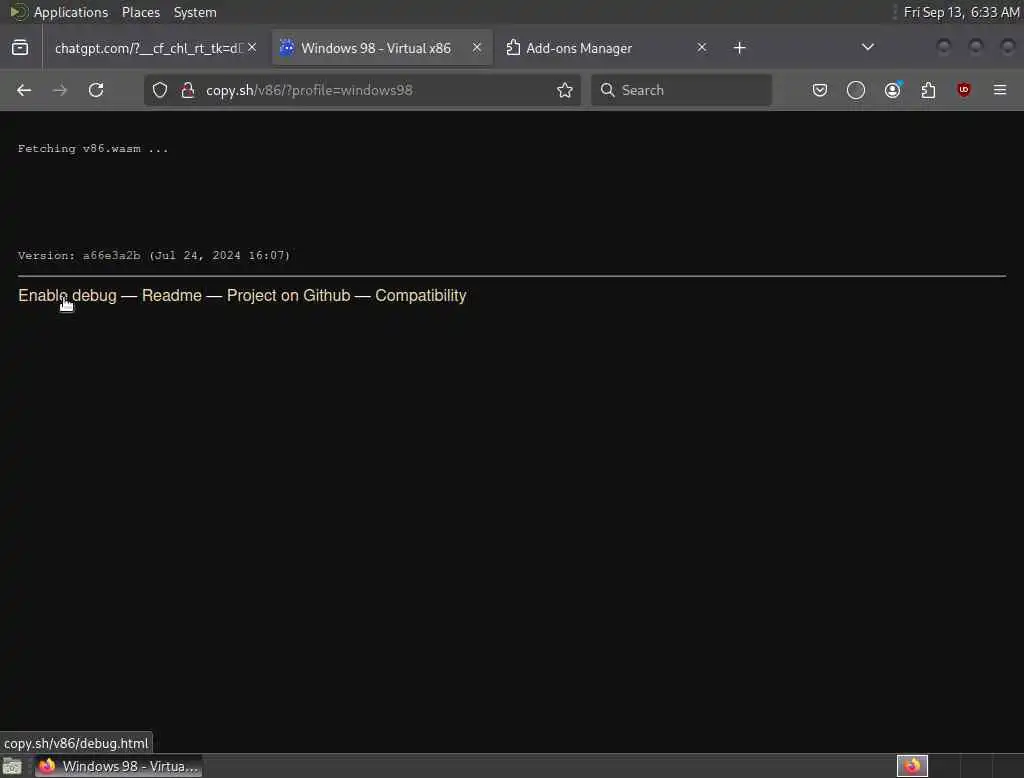Focus the Search box in the toolbar
Screen dimensions: 1024x778
click(681, 90)
